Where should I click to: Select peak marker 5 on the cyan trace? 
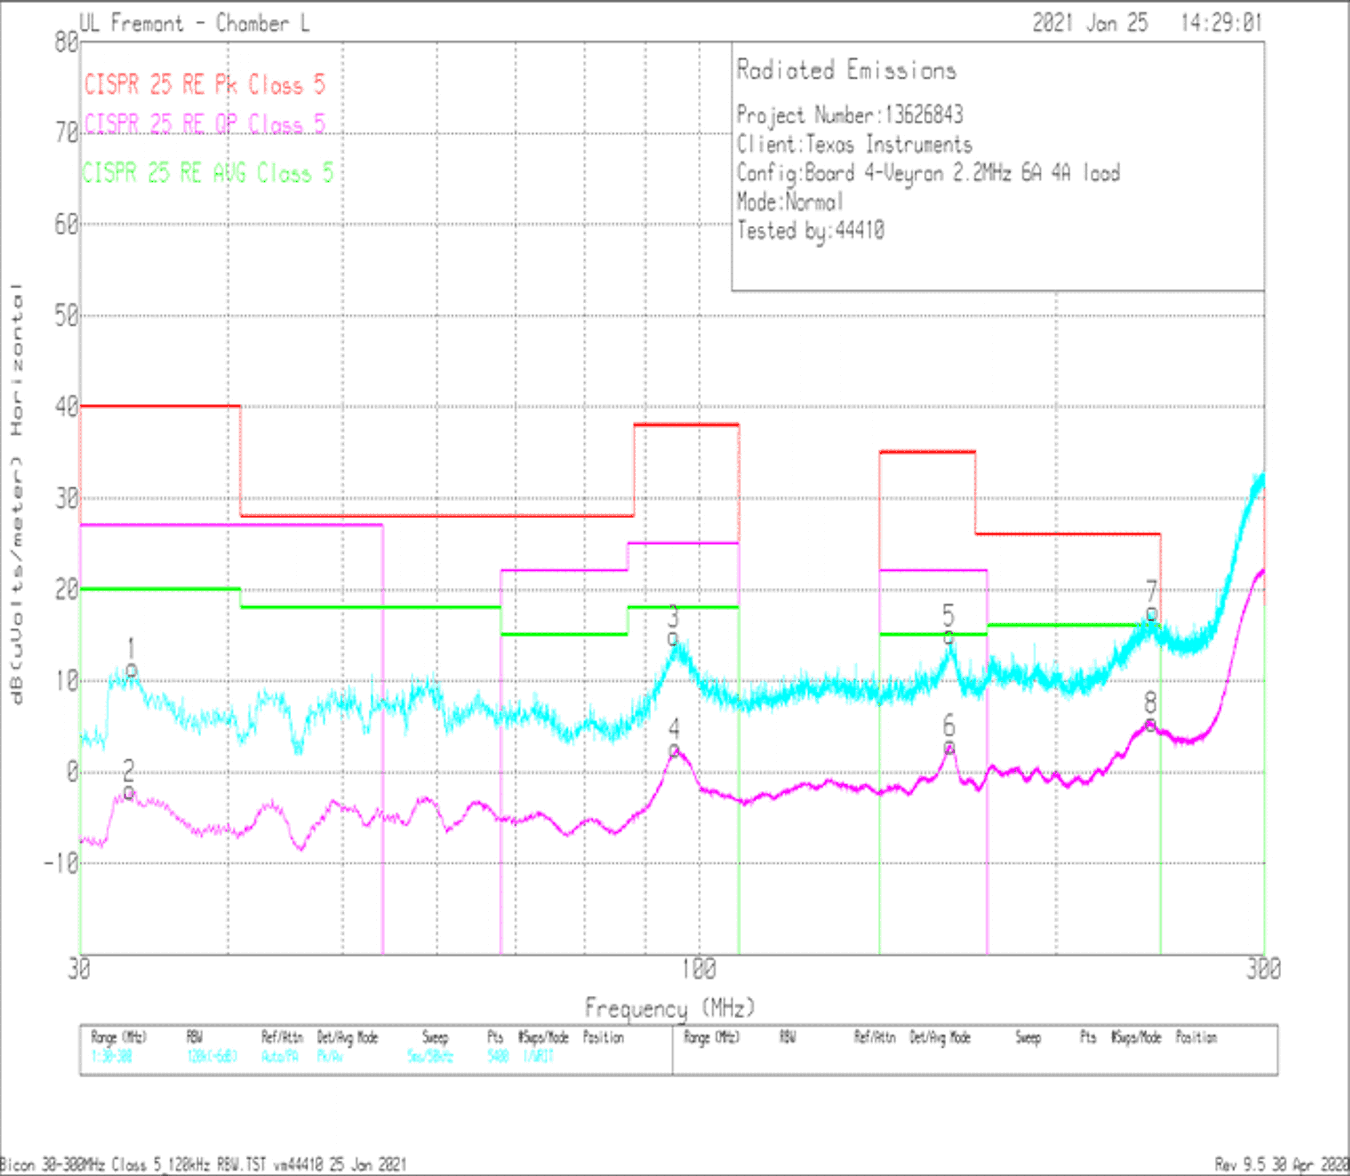pos(948,639)
